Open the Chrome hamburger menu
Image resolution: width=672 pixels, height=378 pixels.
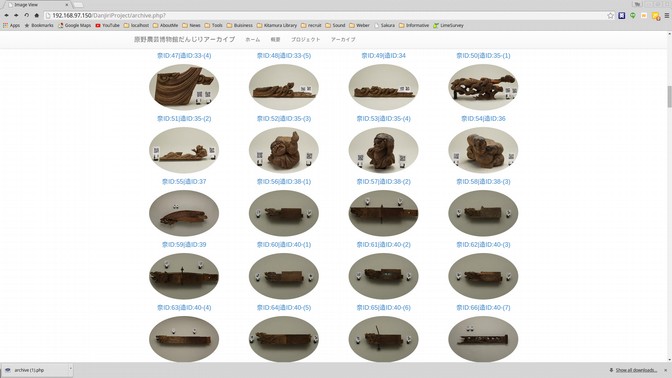[666, 15]
